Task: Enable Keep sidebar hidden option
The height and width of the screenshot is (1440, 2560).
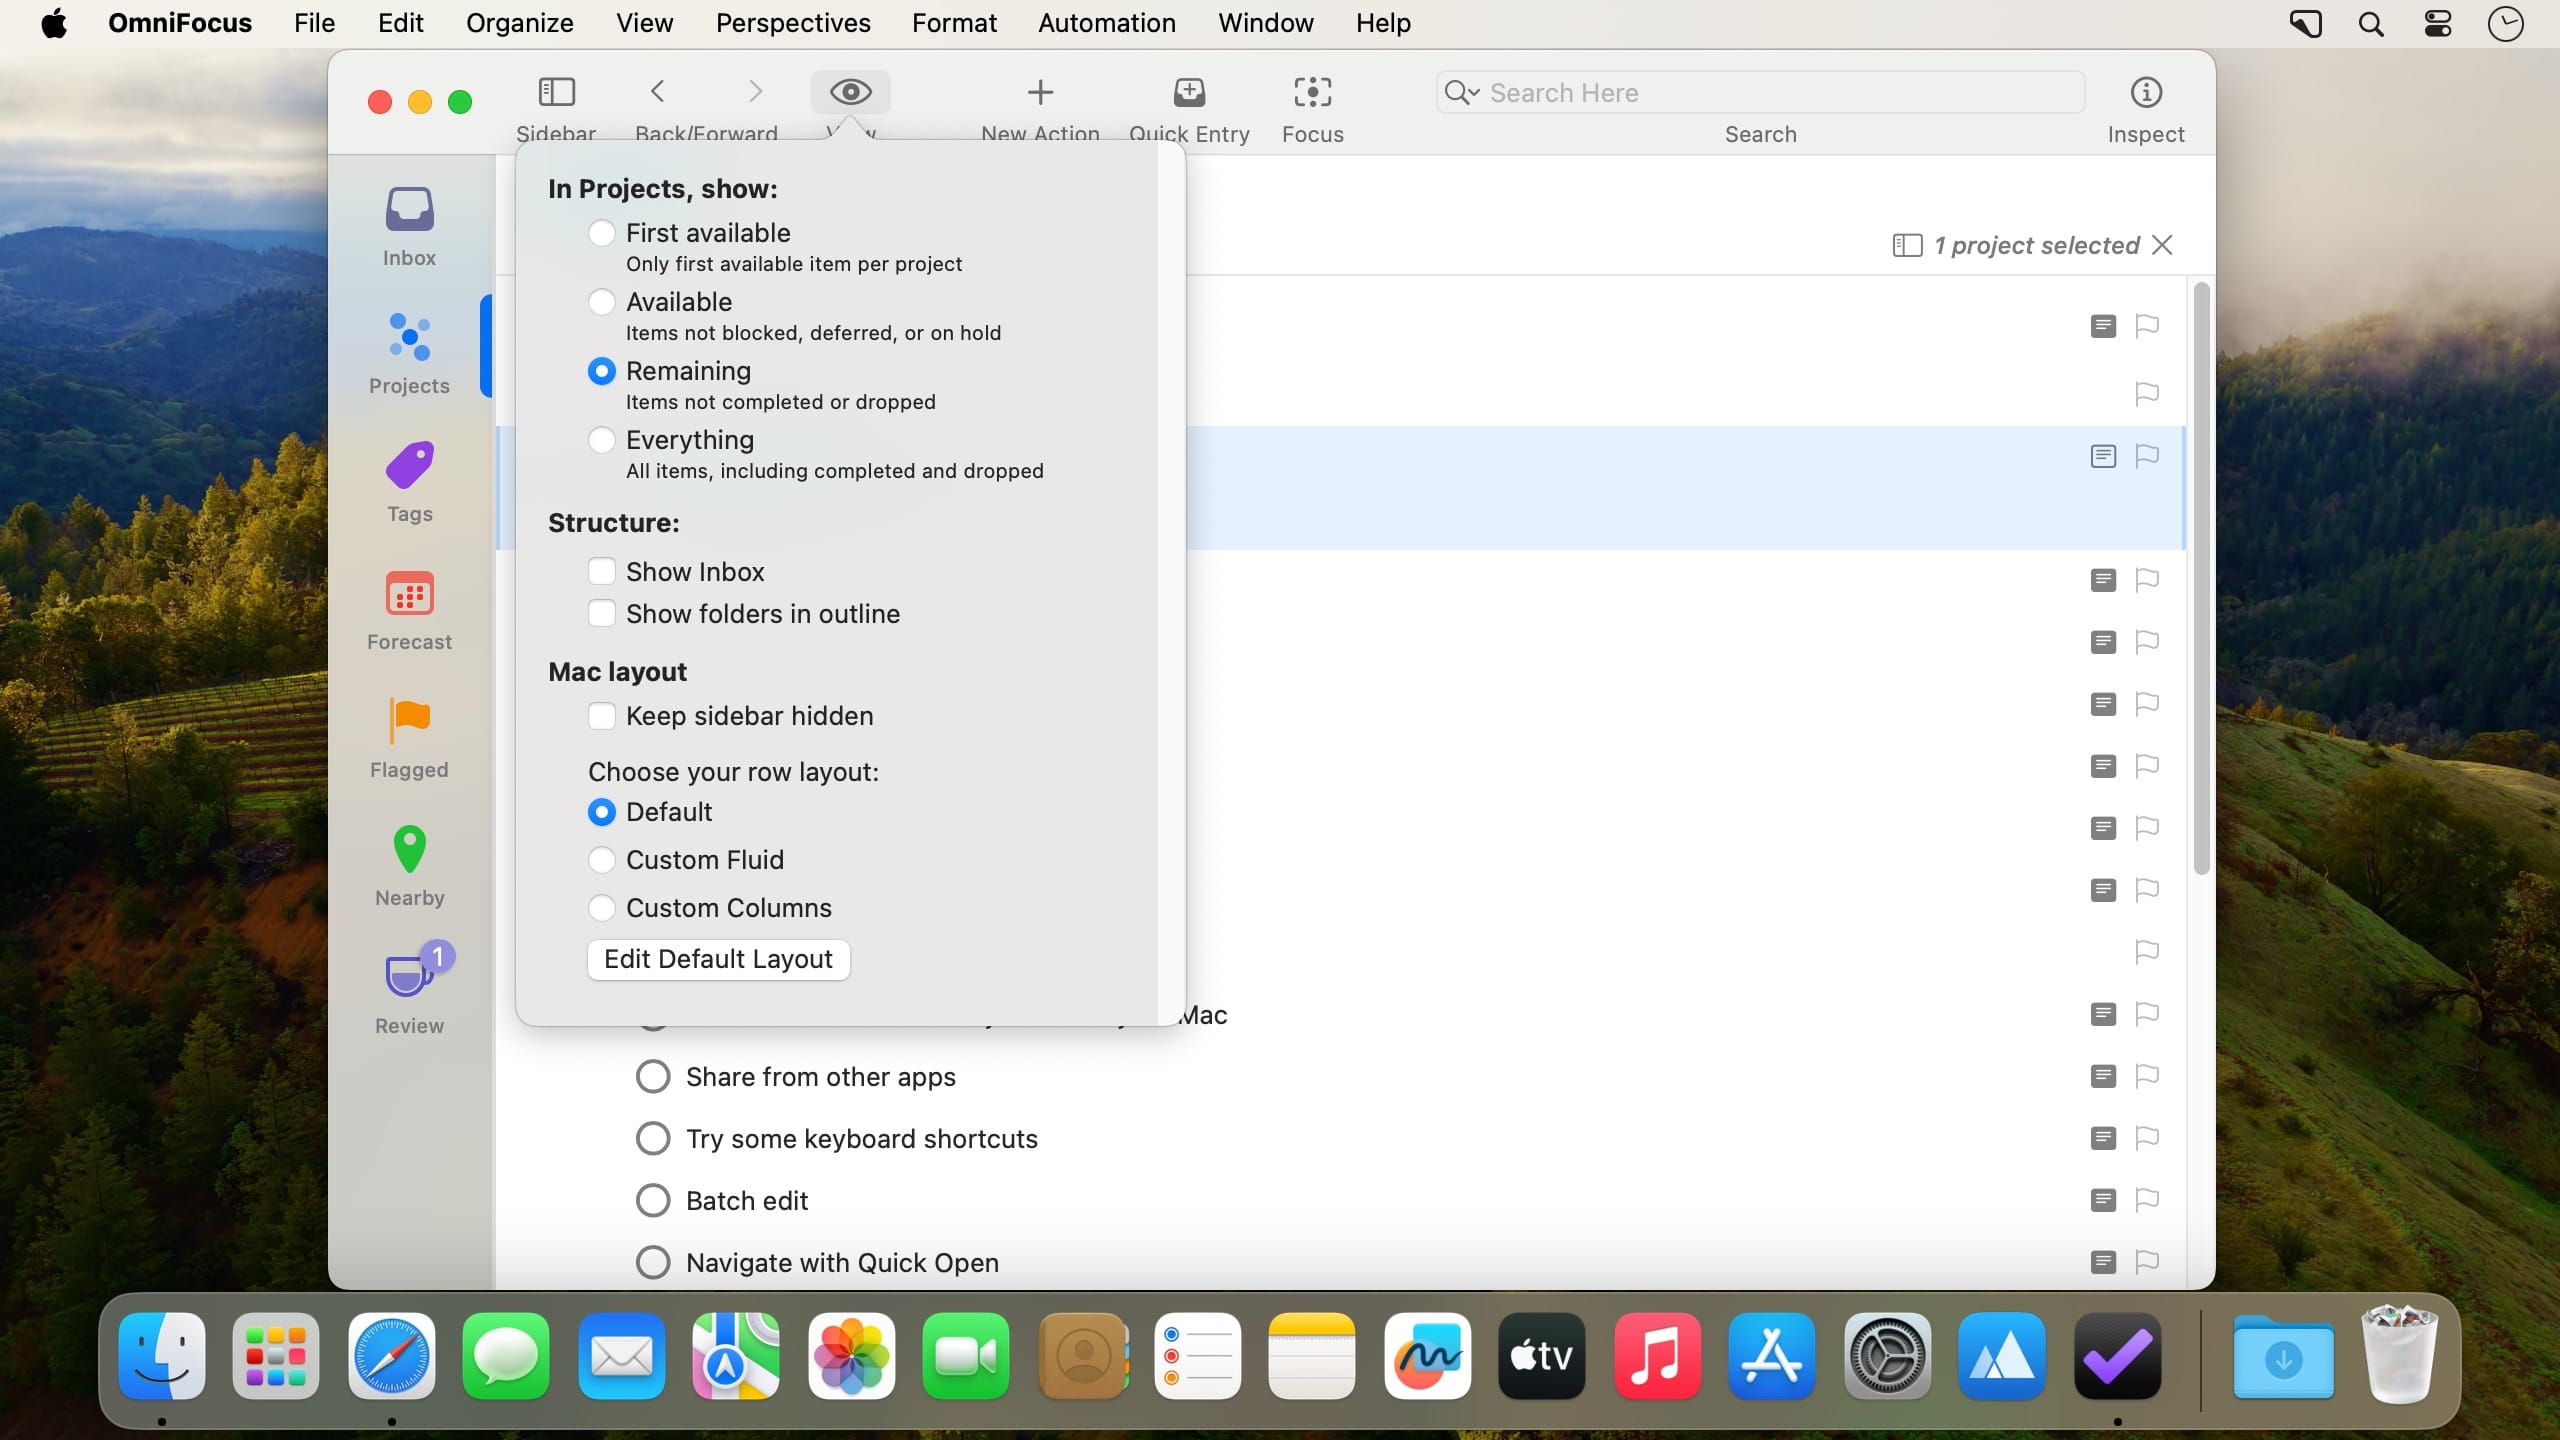Action: click(602, 716)
